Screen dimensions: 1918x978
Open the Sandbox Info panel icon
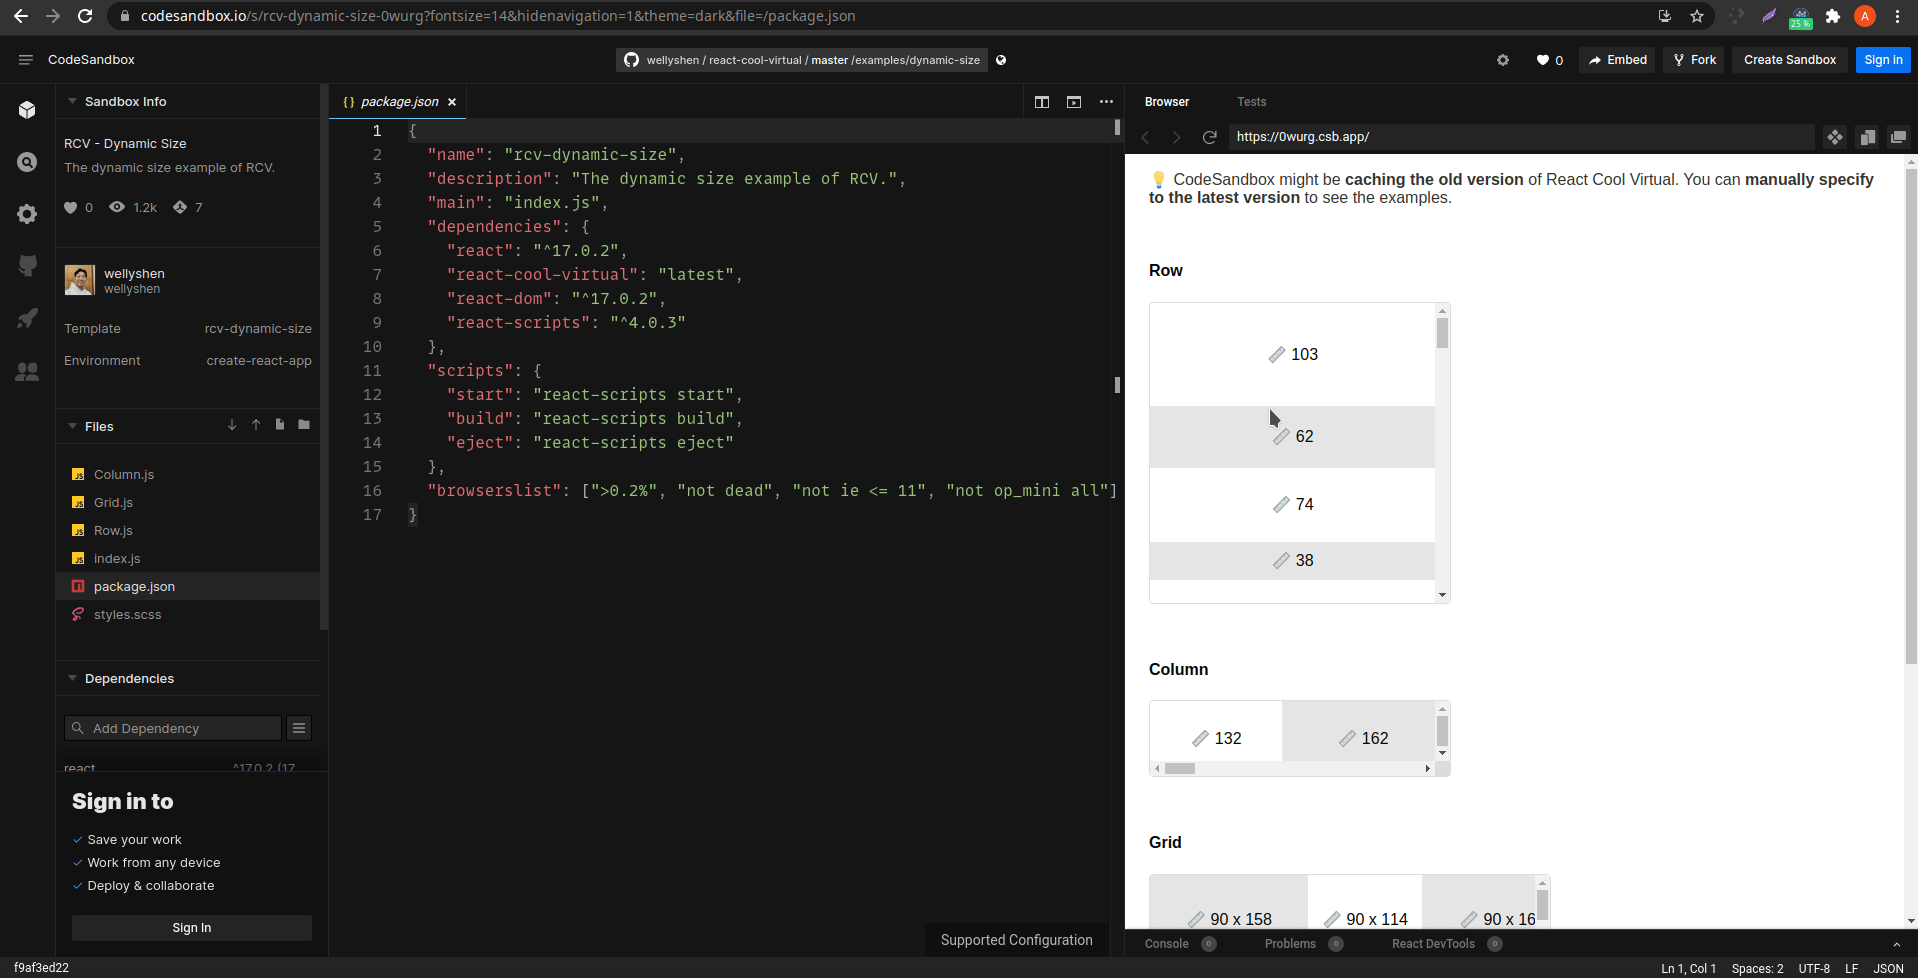pos(27,109)
